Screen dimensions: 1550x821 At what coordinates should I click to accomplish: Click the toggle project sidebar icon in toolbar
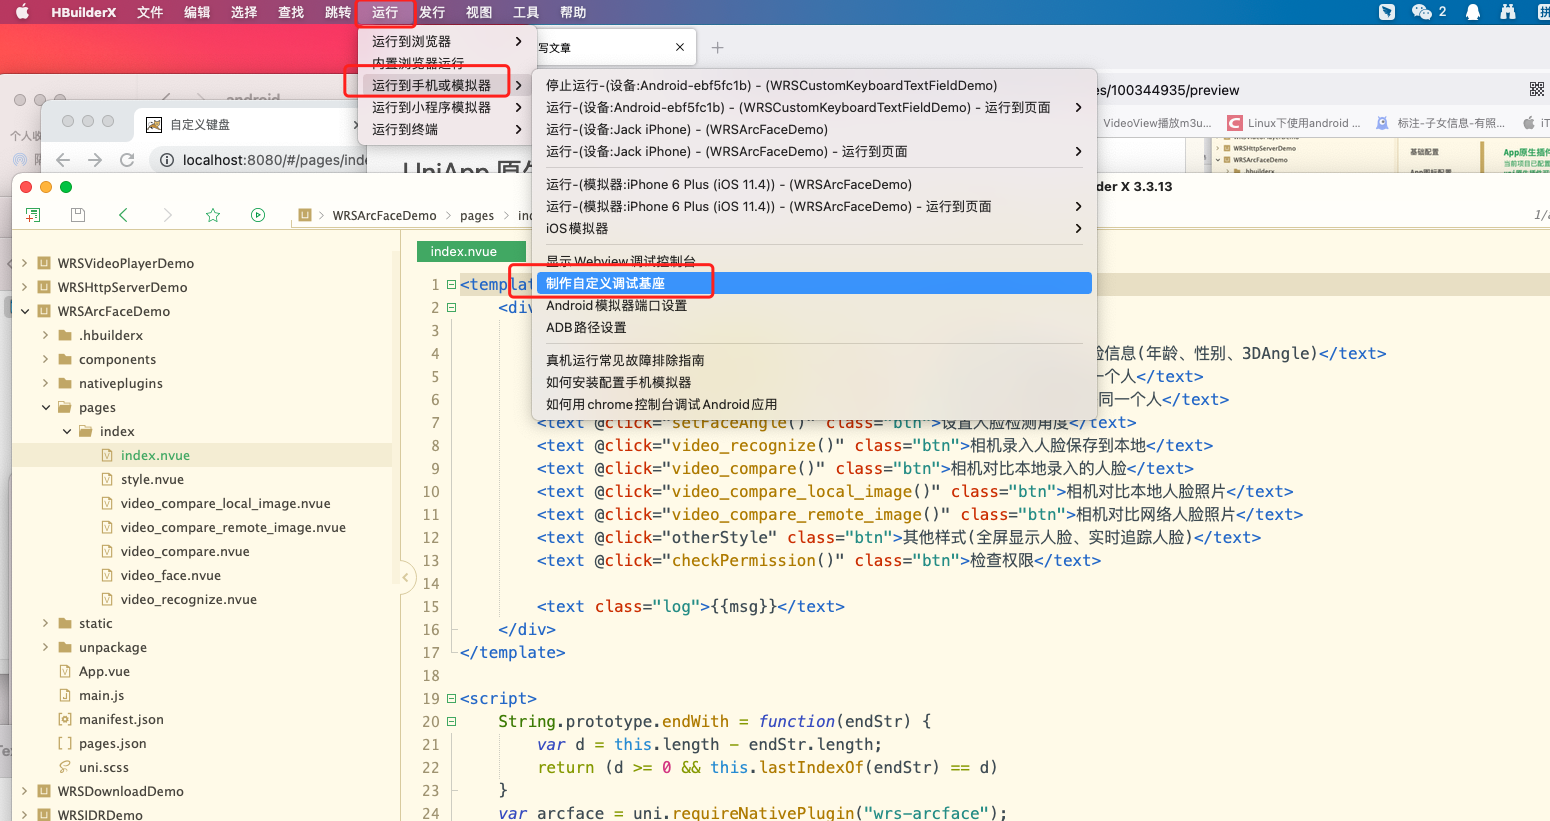pos(33,215)
